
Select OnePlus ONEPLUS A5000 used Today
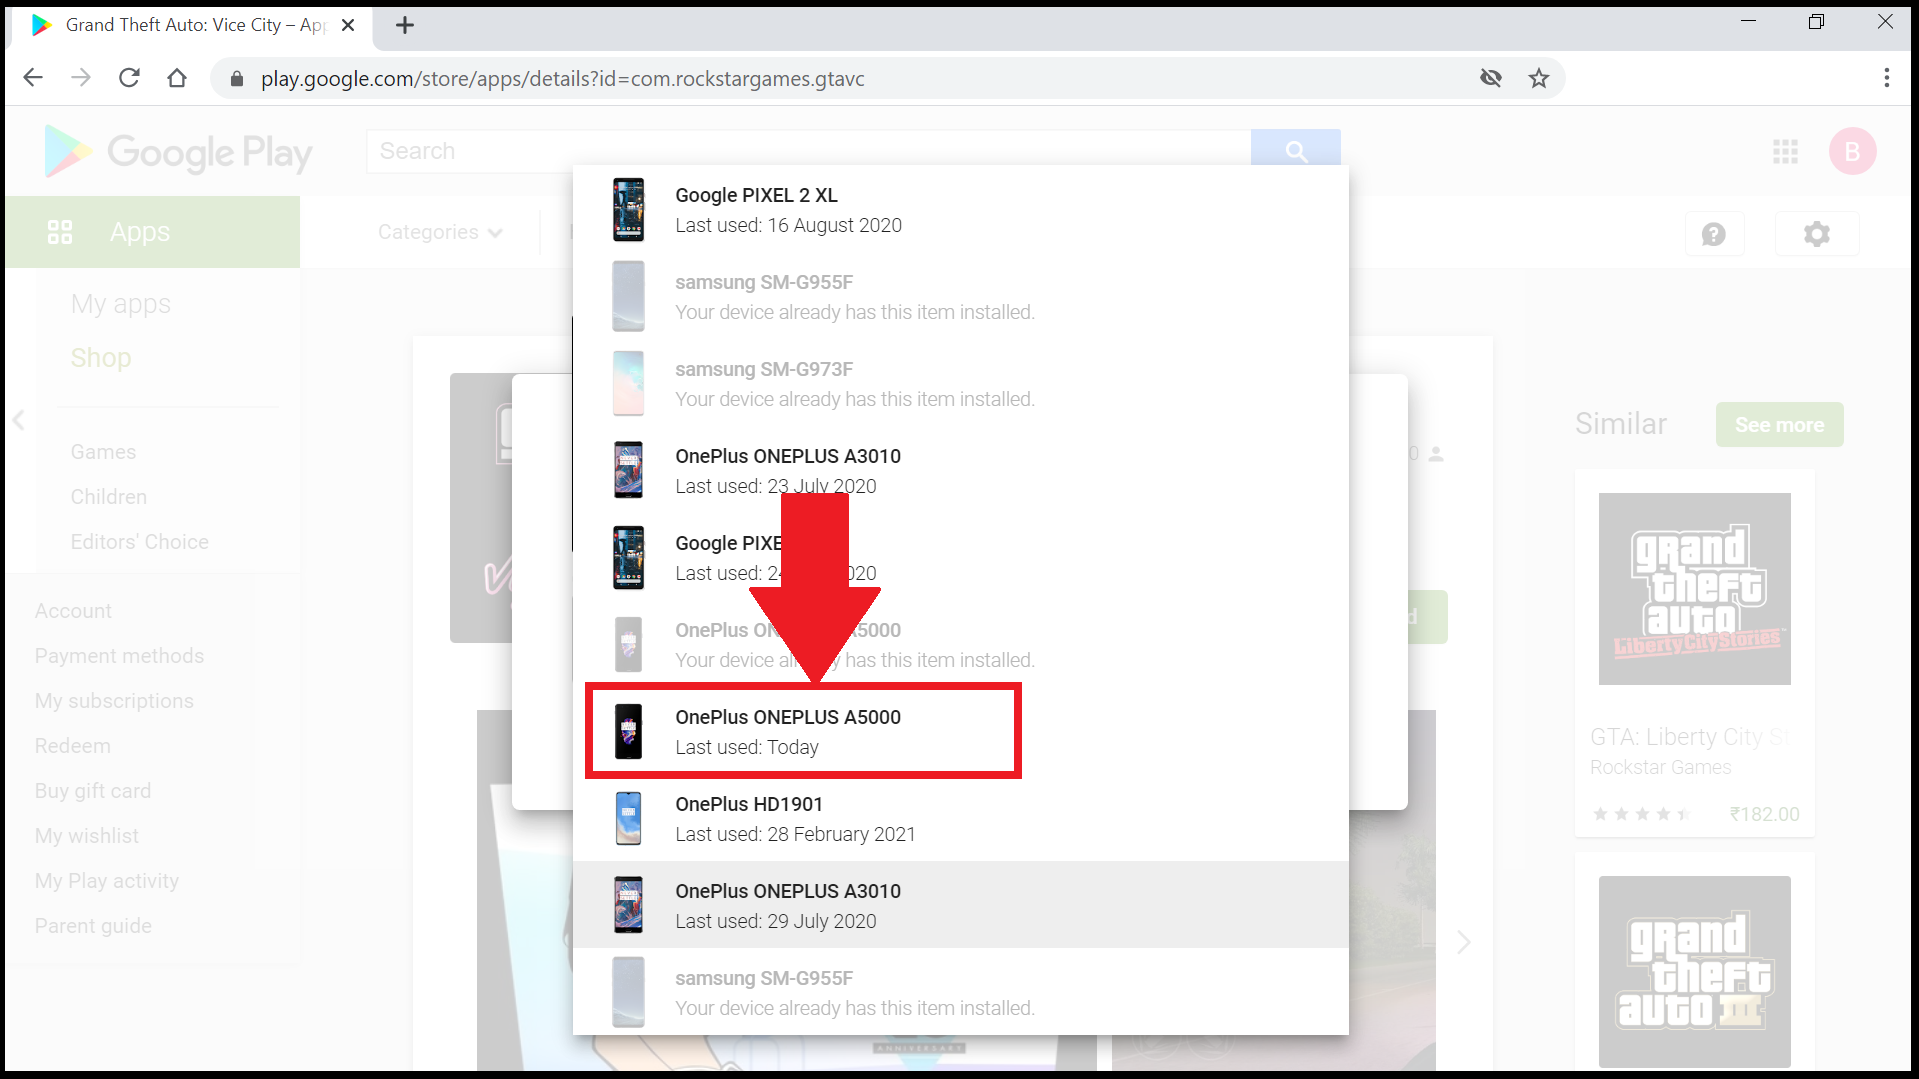961,732
